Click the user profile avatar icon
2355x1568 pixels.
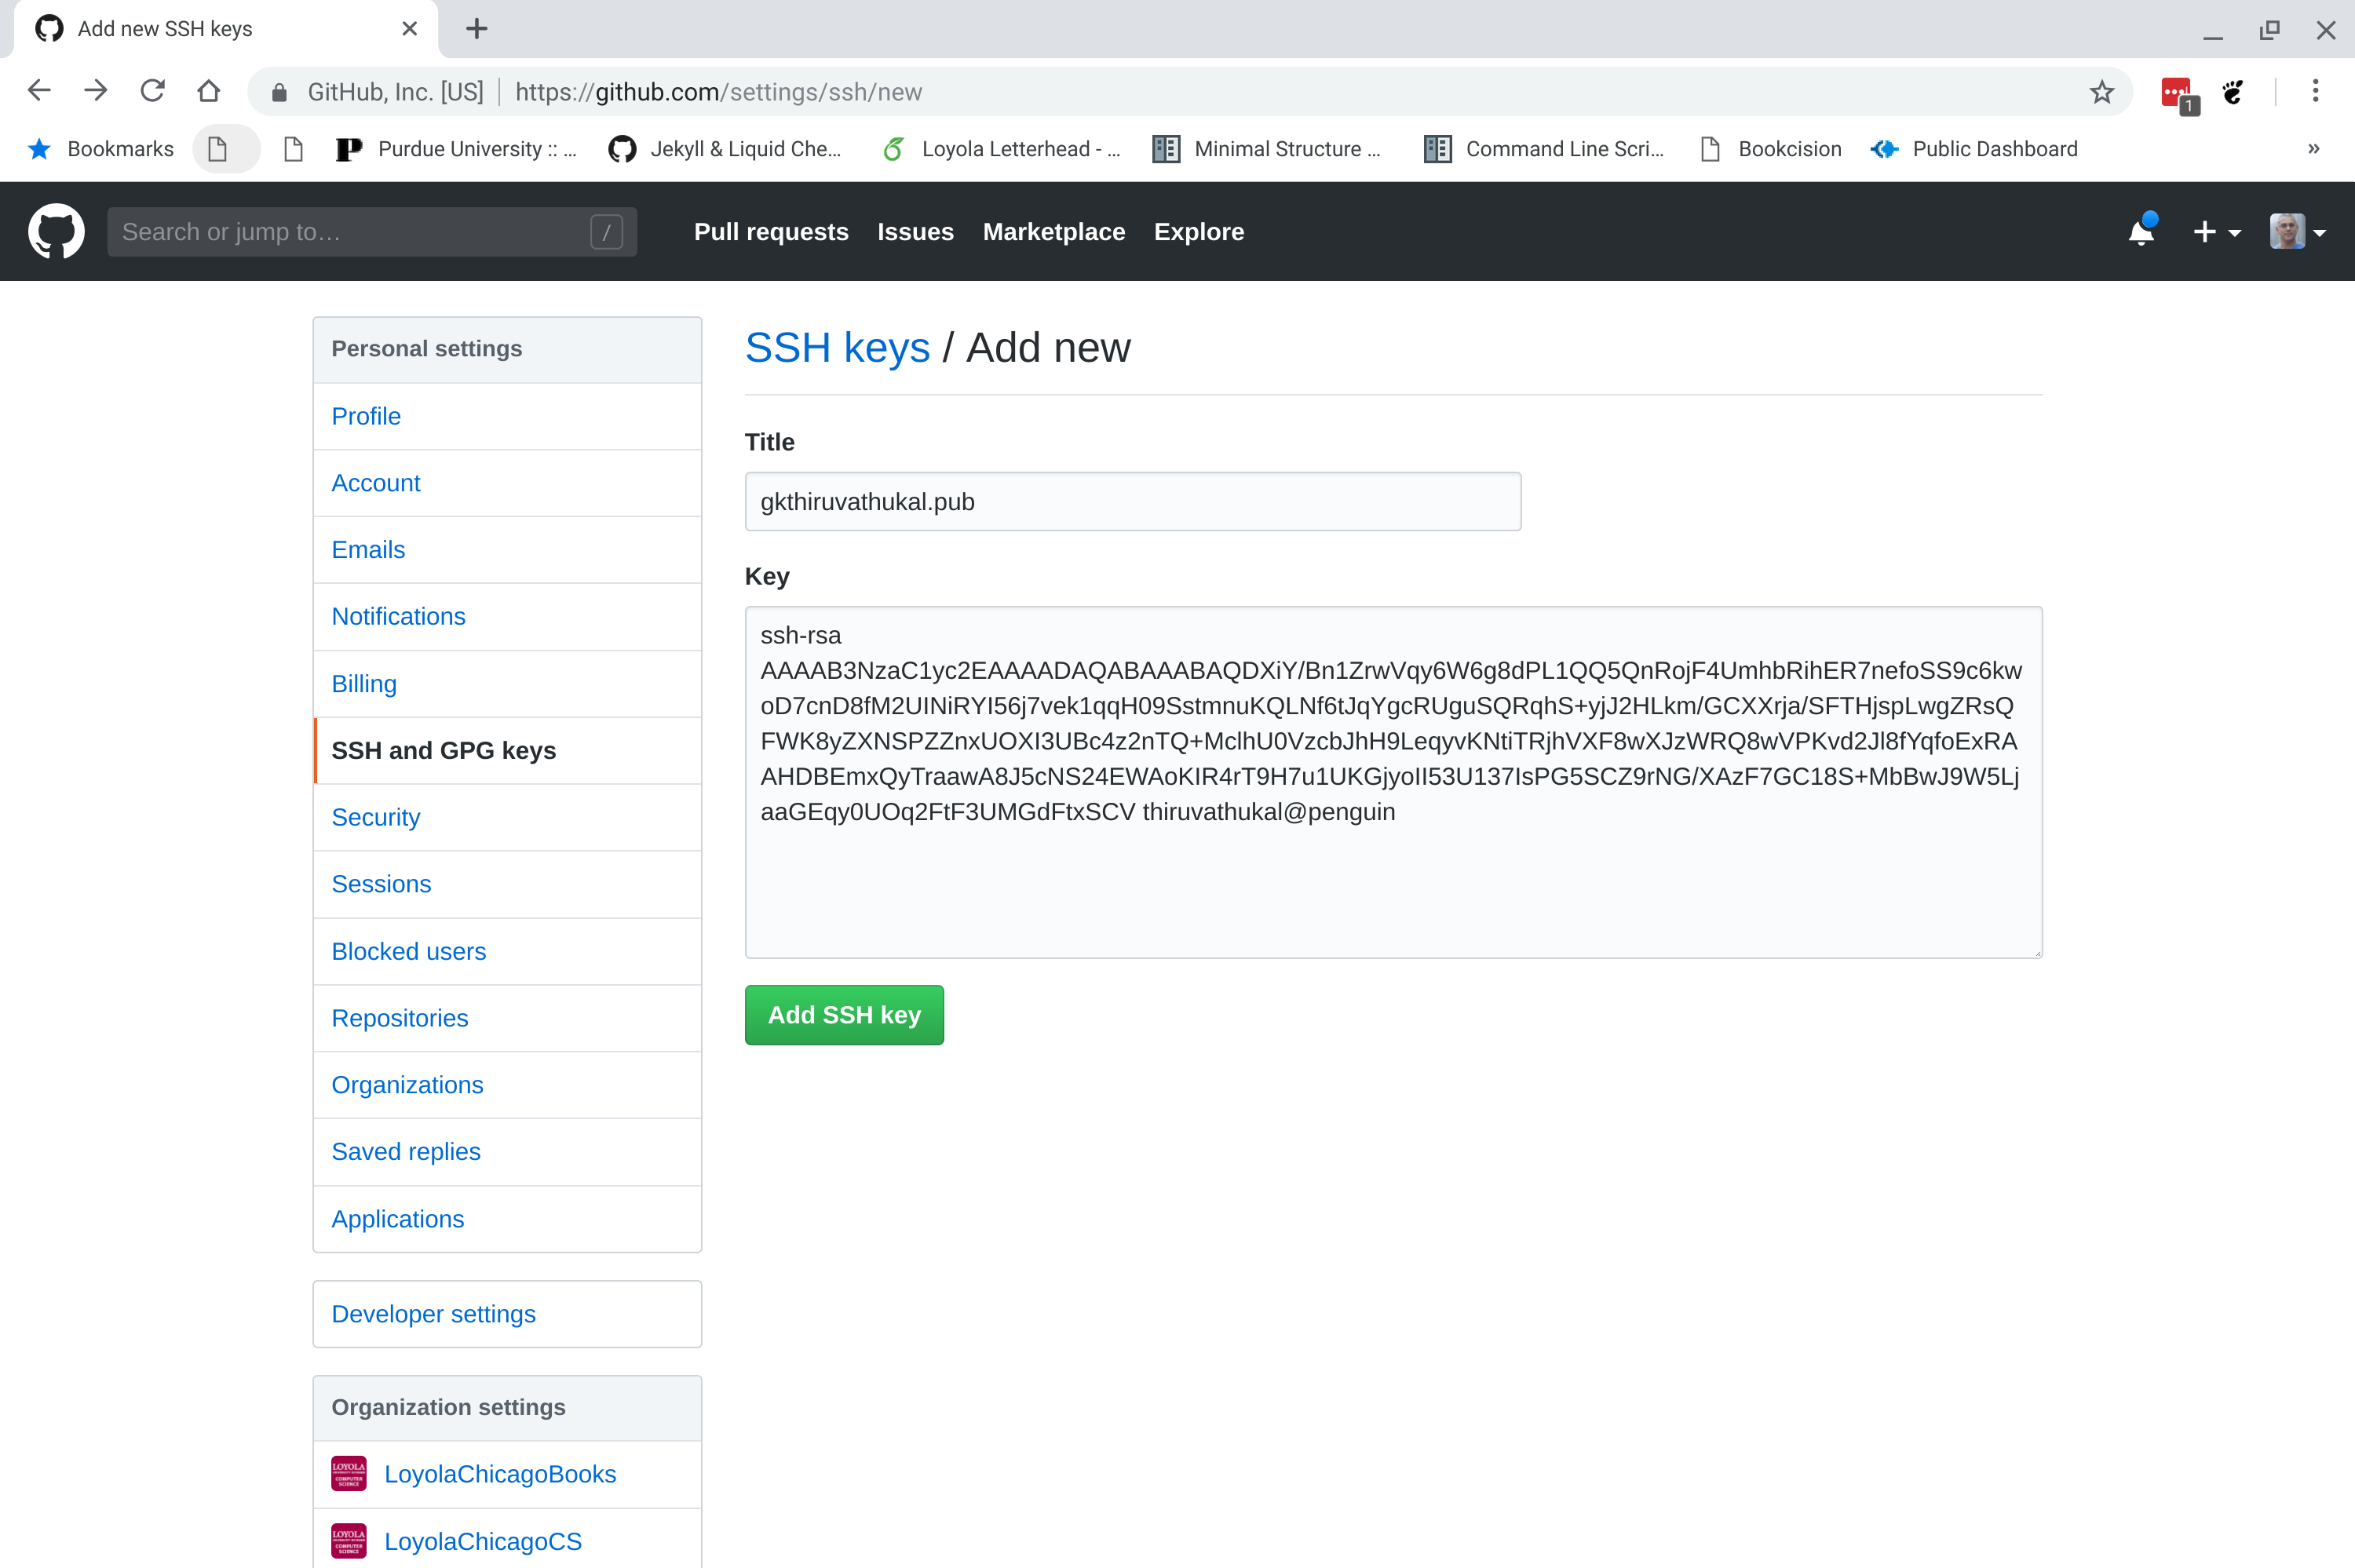point(2287,231)
